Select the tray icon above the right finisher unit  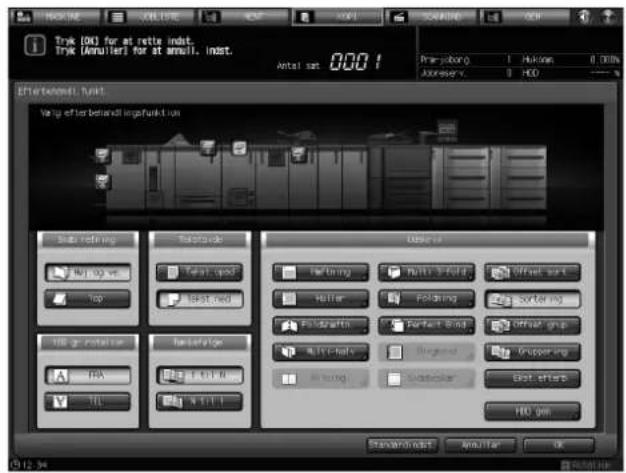click(x=299, y=153)
